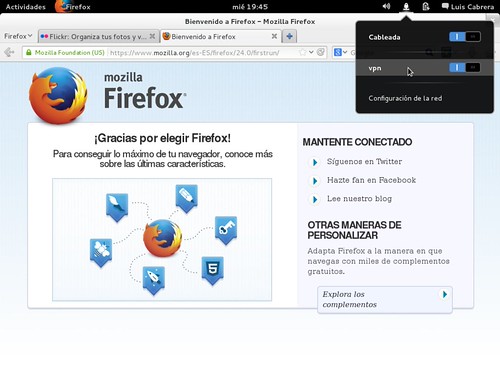The width and height of the screenshot is (500, 375).
Task: Click Explora los complementos button
Action: pos(385,299)
